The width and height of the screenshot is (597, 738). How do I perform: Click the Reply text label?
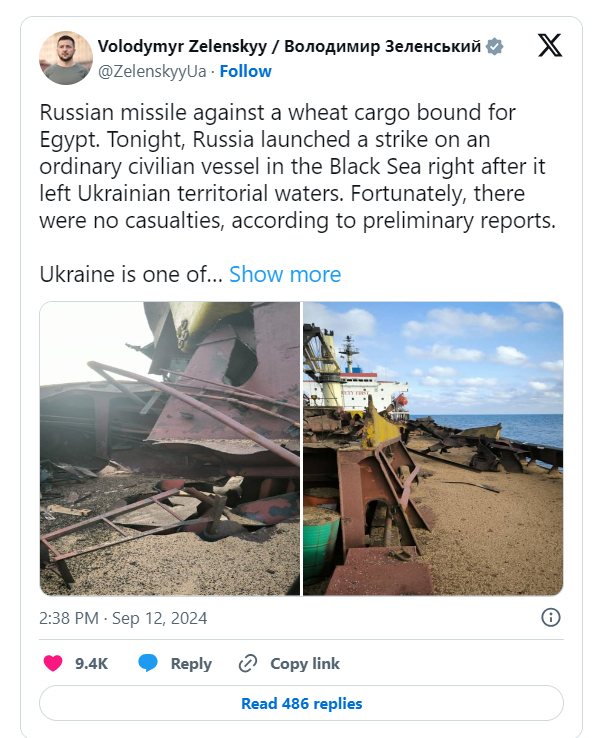click(191, 664)
